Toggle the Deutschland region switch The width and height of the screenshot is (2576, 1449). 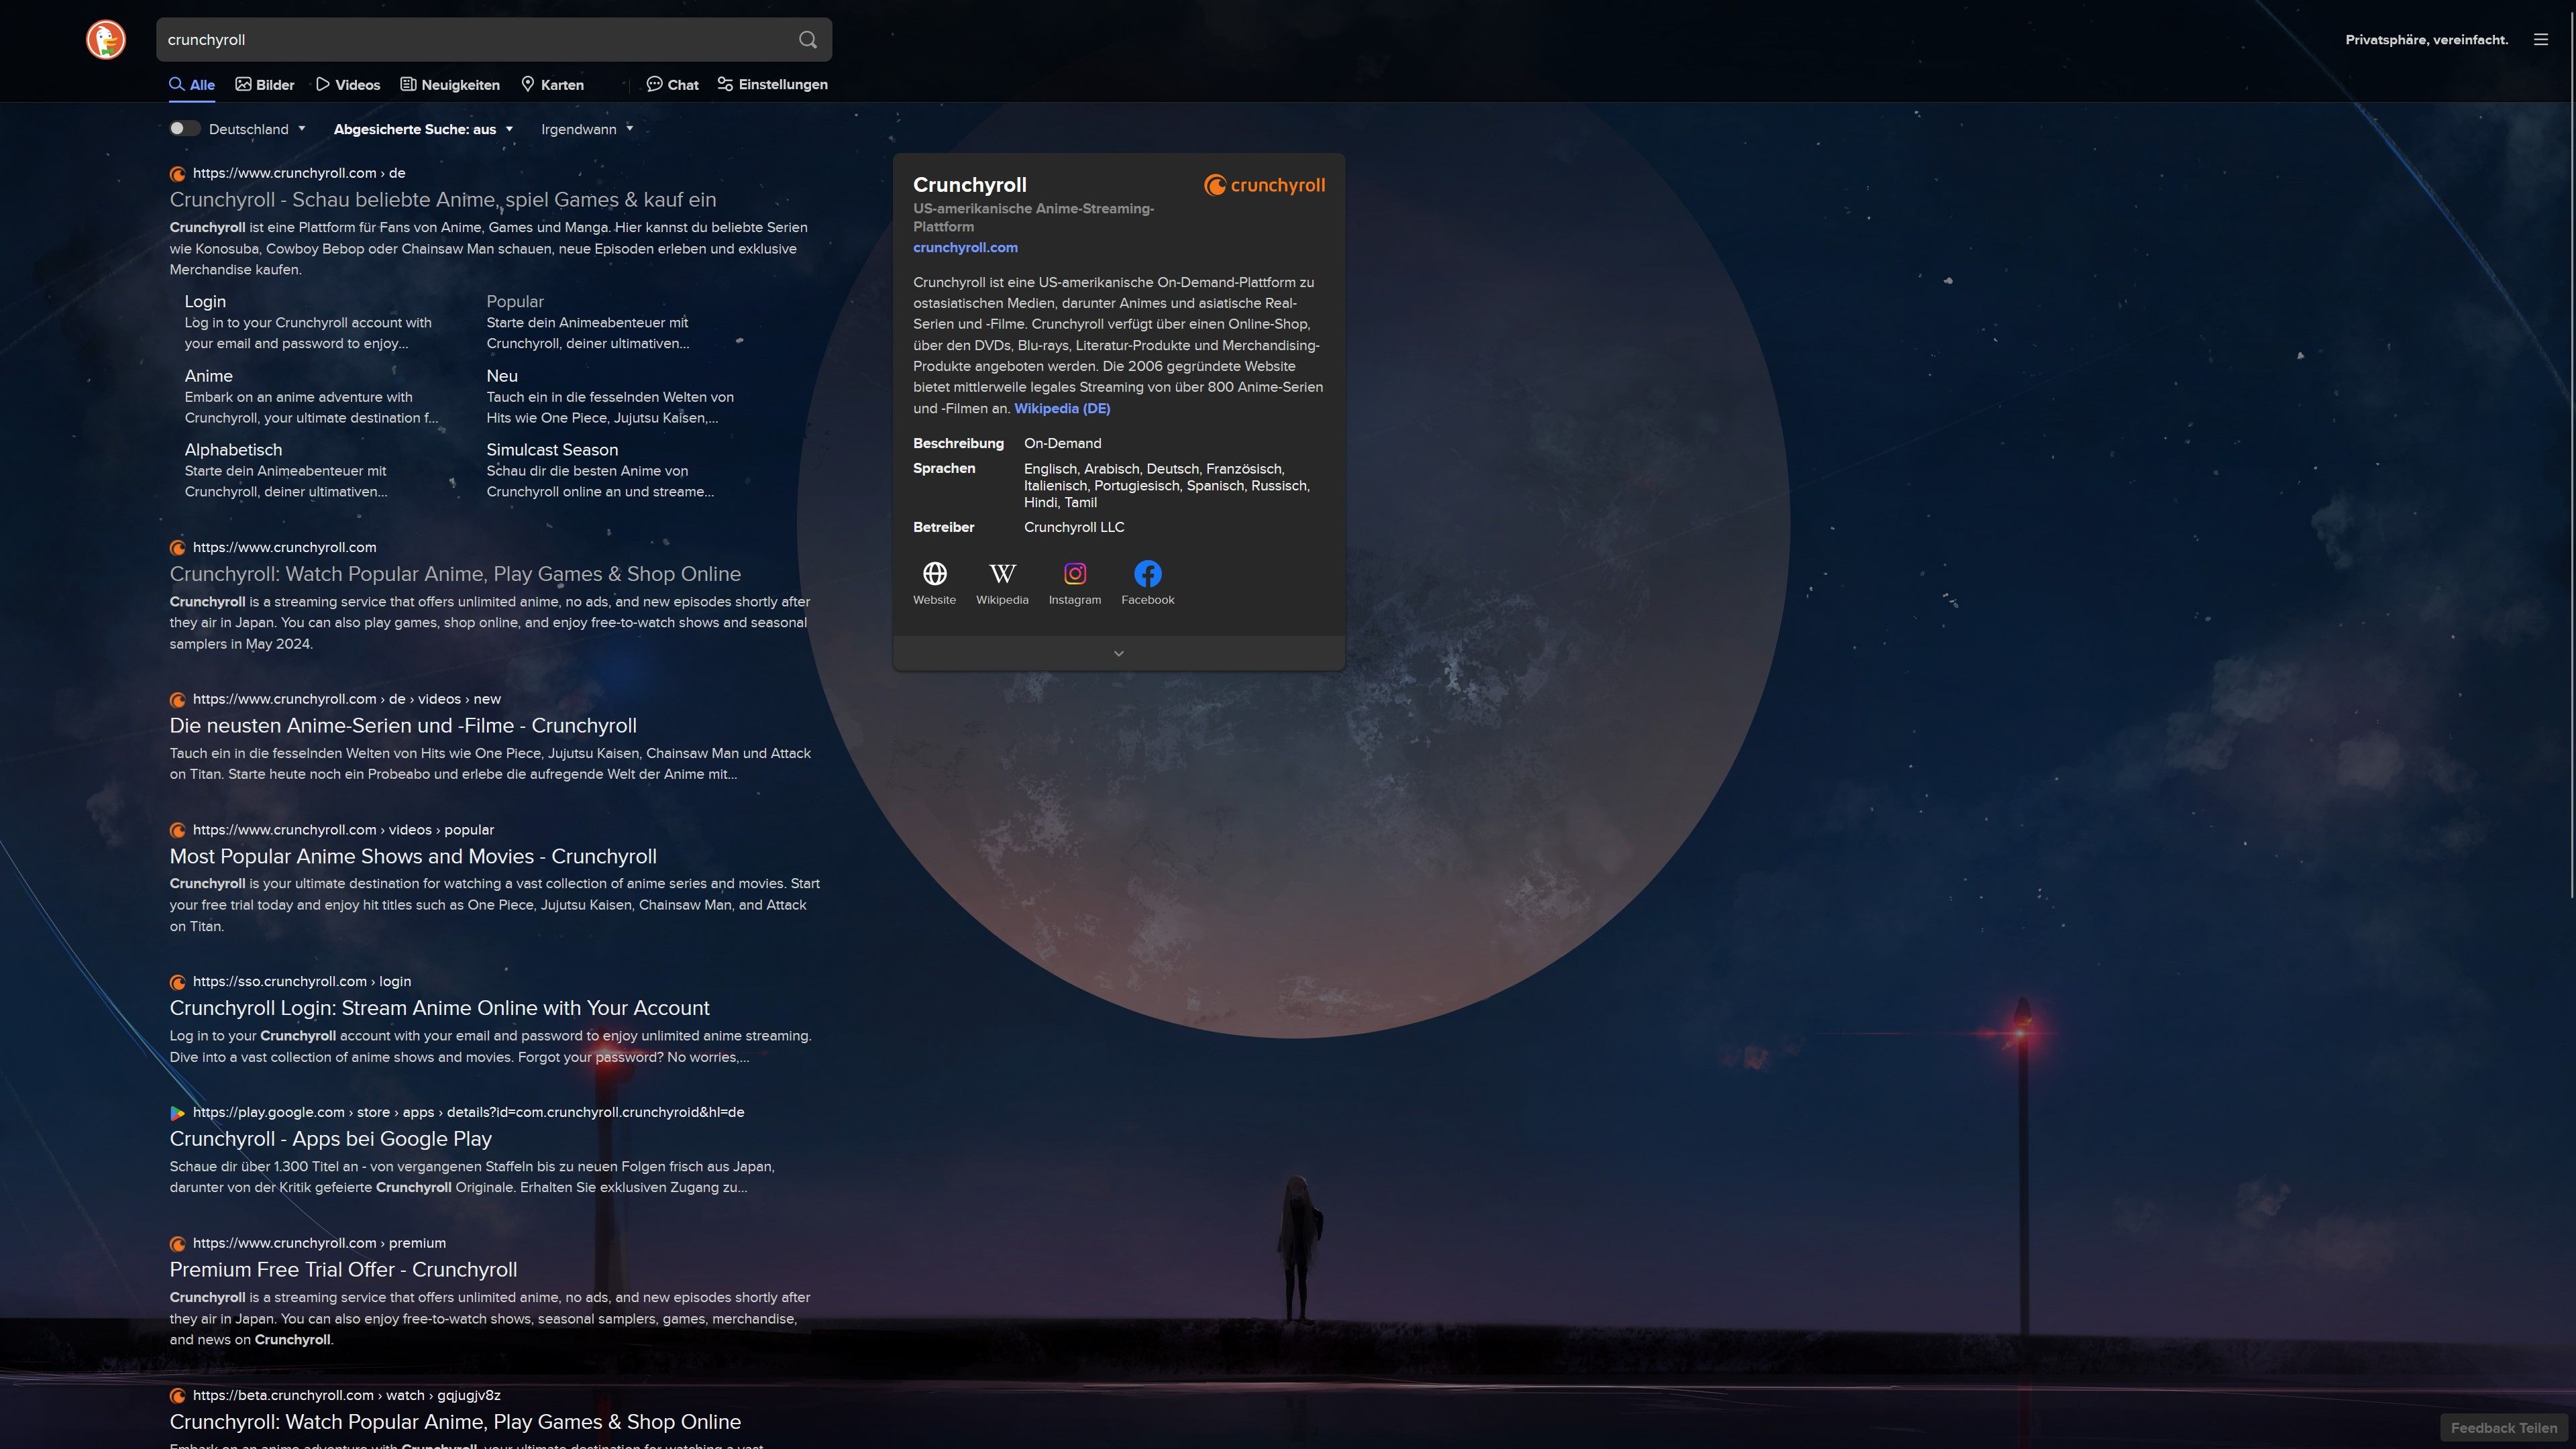pyautogui.click(x=185, y=129)
